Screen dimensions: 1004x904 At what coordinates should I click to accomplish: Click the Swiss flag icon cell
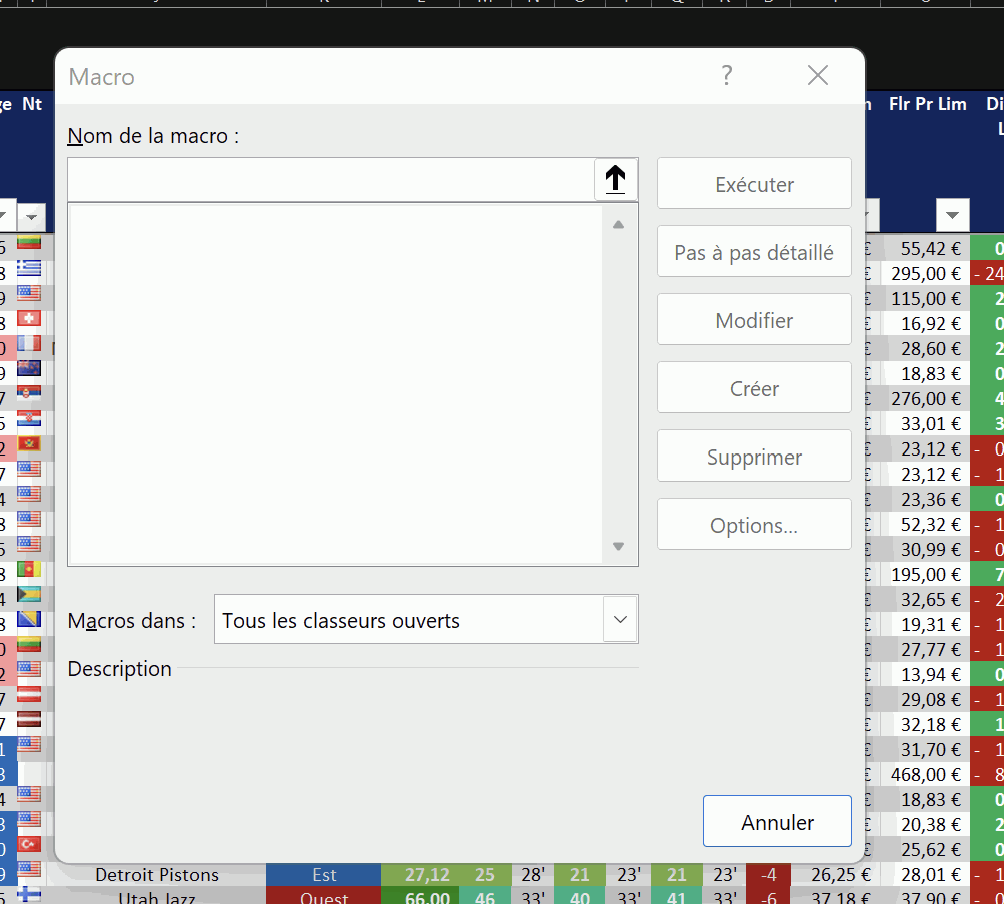click(29, 318)
